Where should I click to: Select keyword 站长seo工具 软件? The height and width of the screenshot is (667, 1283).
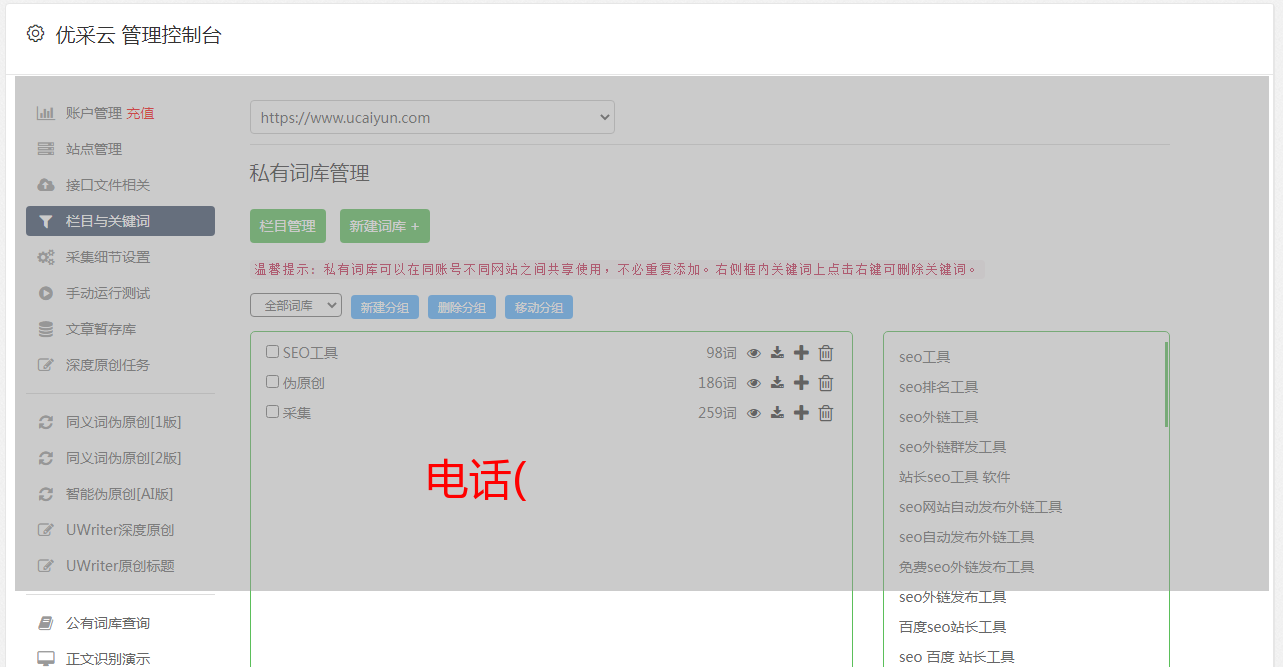coord(954,477)
